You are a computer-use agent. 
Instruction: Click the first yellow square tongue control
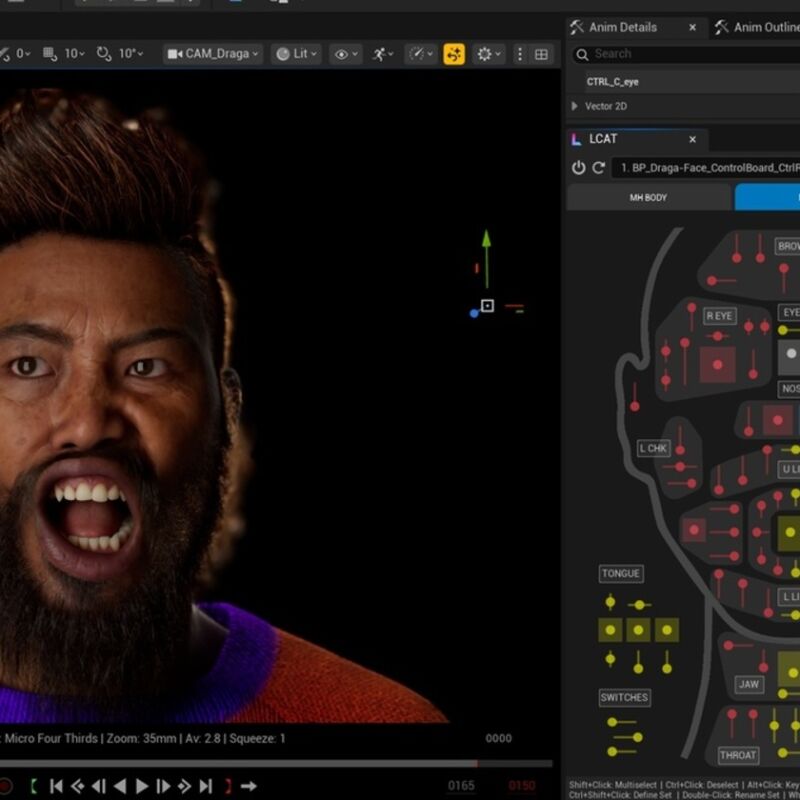(610, 630)
